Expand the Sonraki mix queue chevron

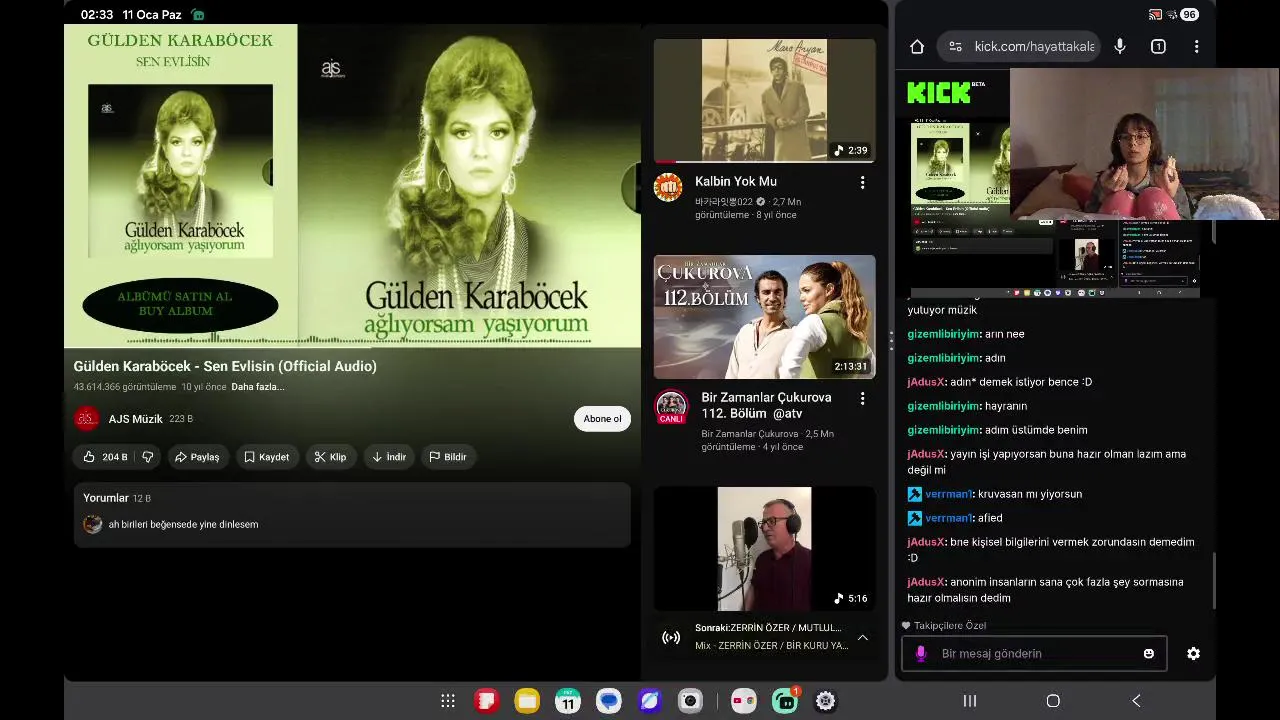pos(862,637)
